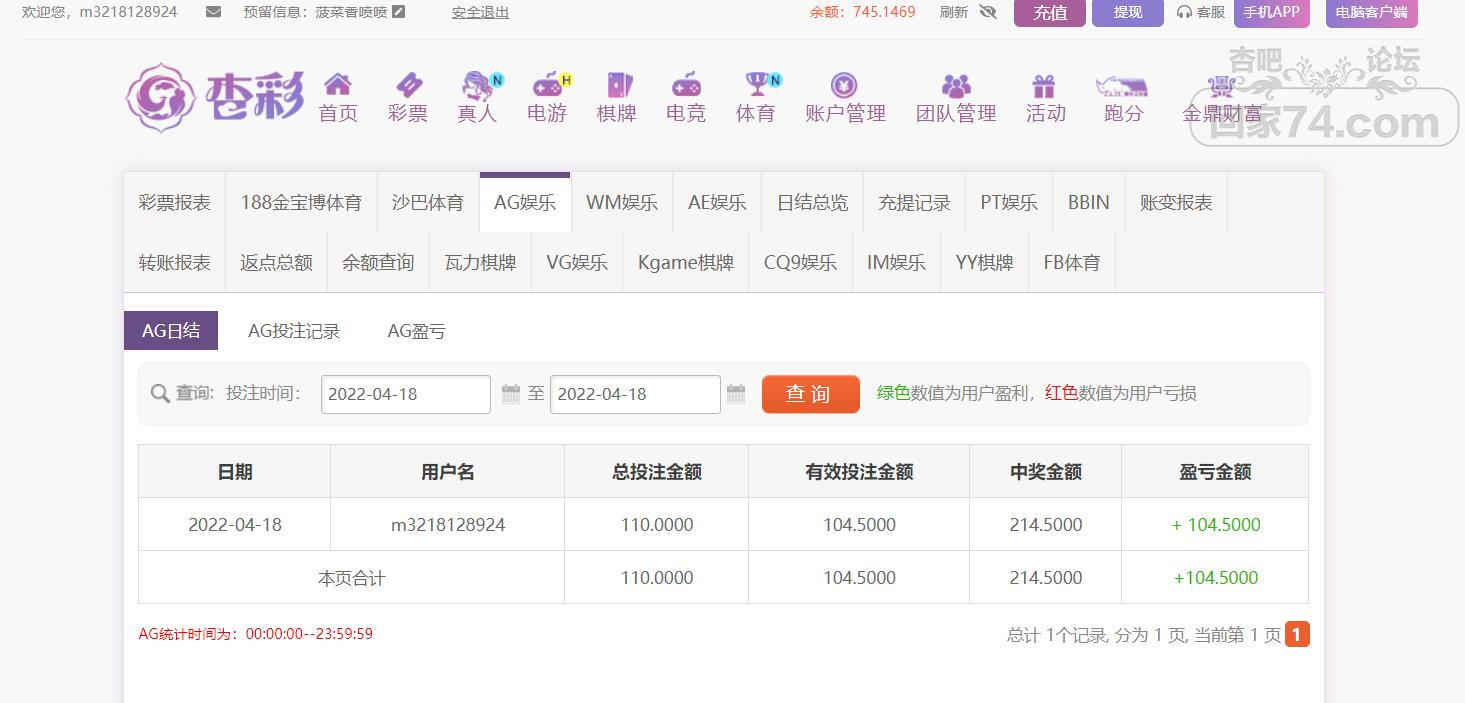
Task: Click username cell m3218128924 in table
Action: pos(448,525)
